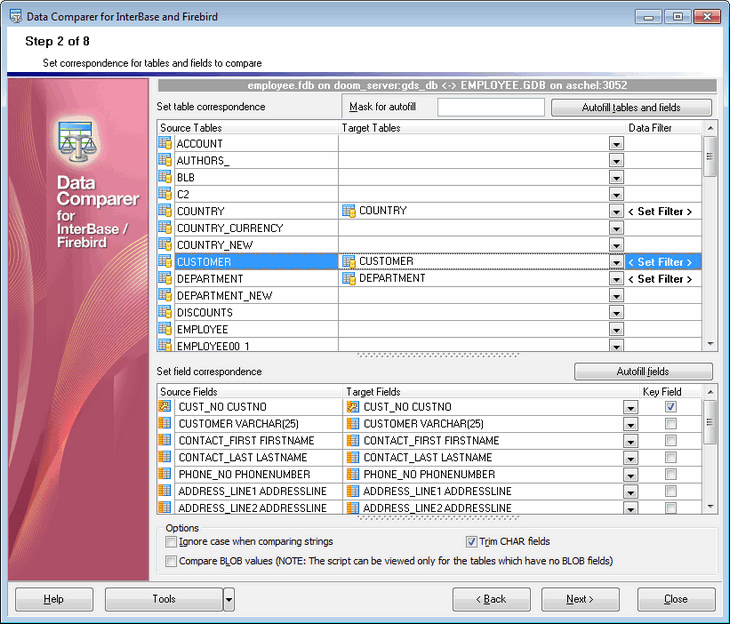This screenshot has width=730, height=624.
Task: Open target field dropdown for PHONE_NO PHONENUMBER
Action: (630, 475)
